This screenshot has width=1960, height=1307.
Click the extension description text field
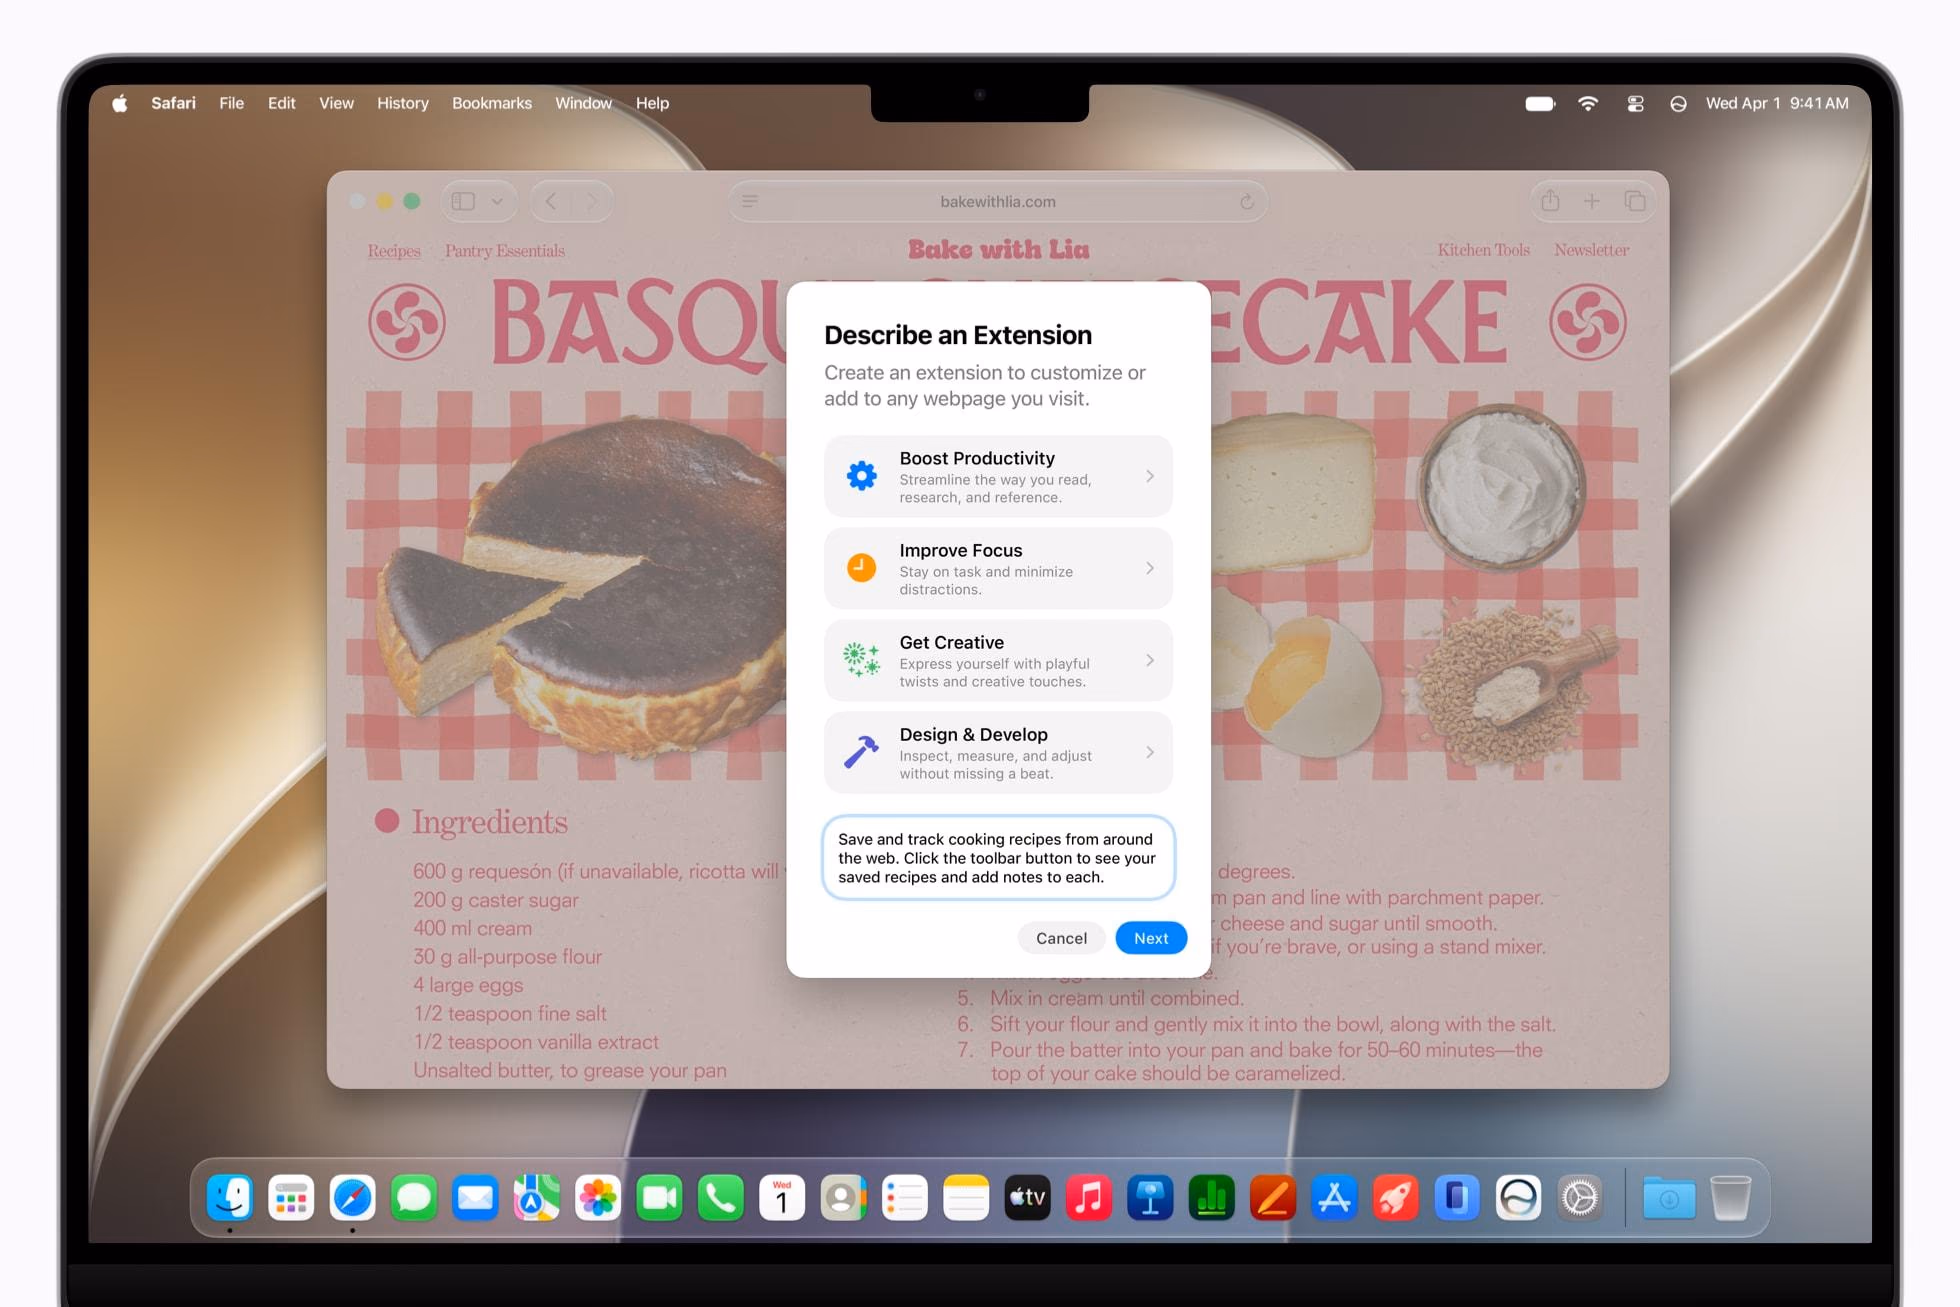998,858
